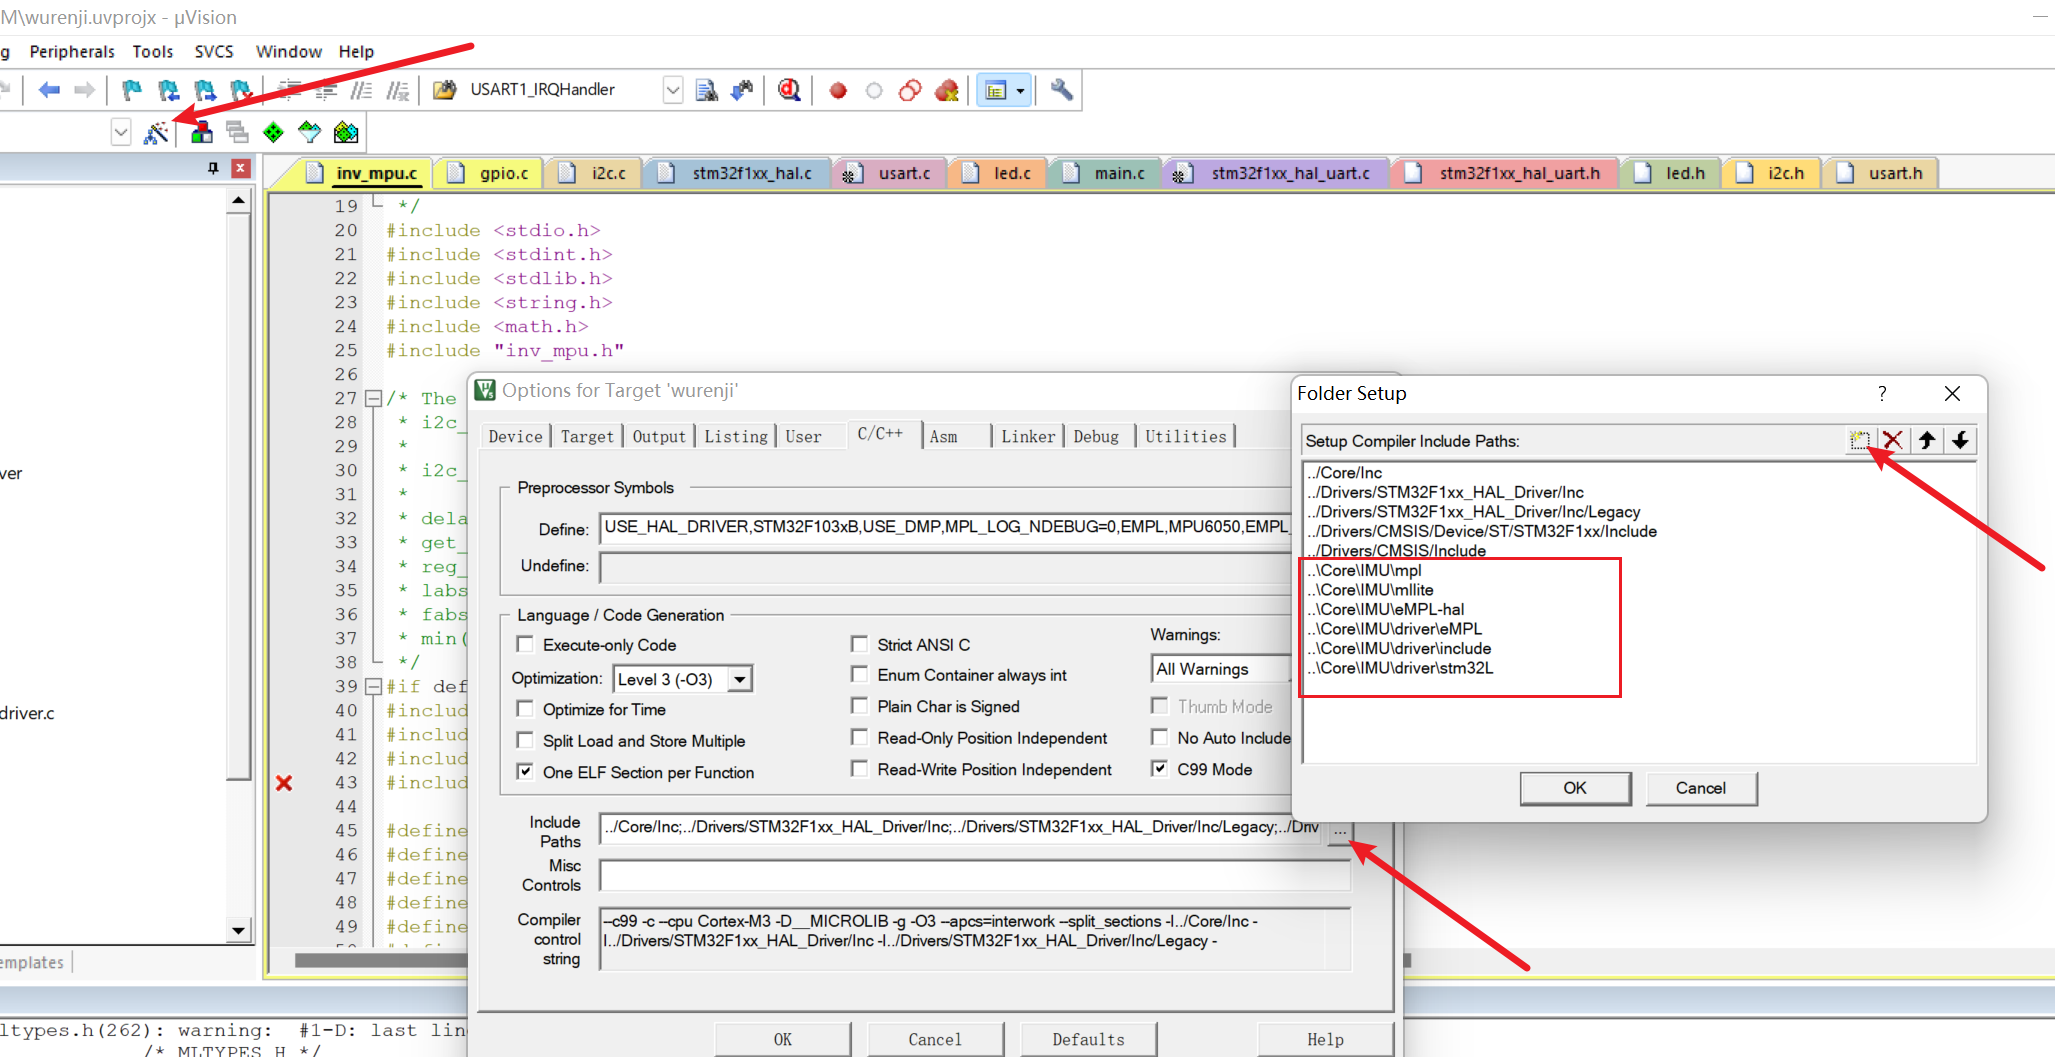The image size is (2055, 1057).
Task: Open the SVCS menu
Action: tap(214, 51)
